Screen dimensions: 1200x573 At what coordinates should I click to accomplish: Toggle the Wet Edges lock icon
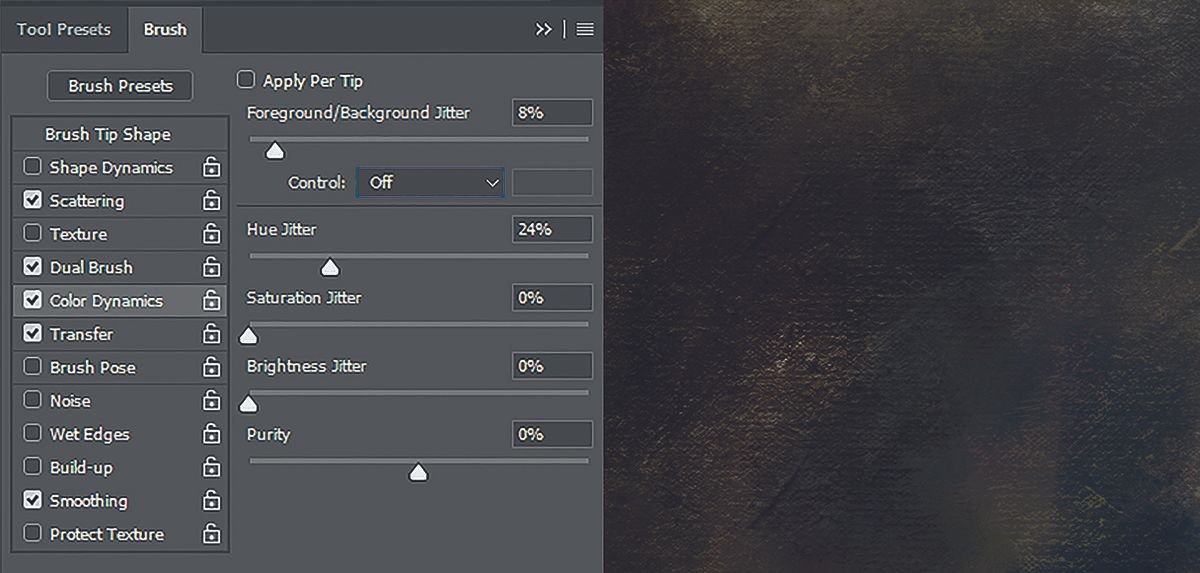(211, 434)
